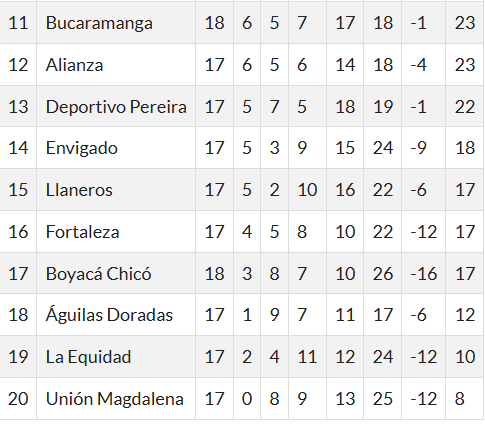Select the Llaneros team name
The image size is (485, 425).
pos(79,190)
